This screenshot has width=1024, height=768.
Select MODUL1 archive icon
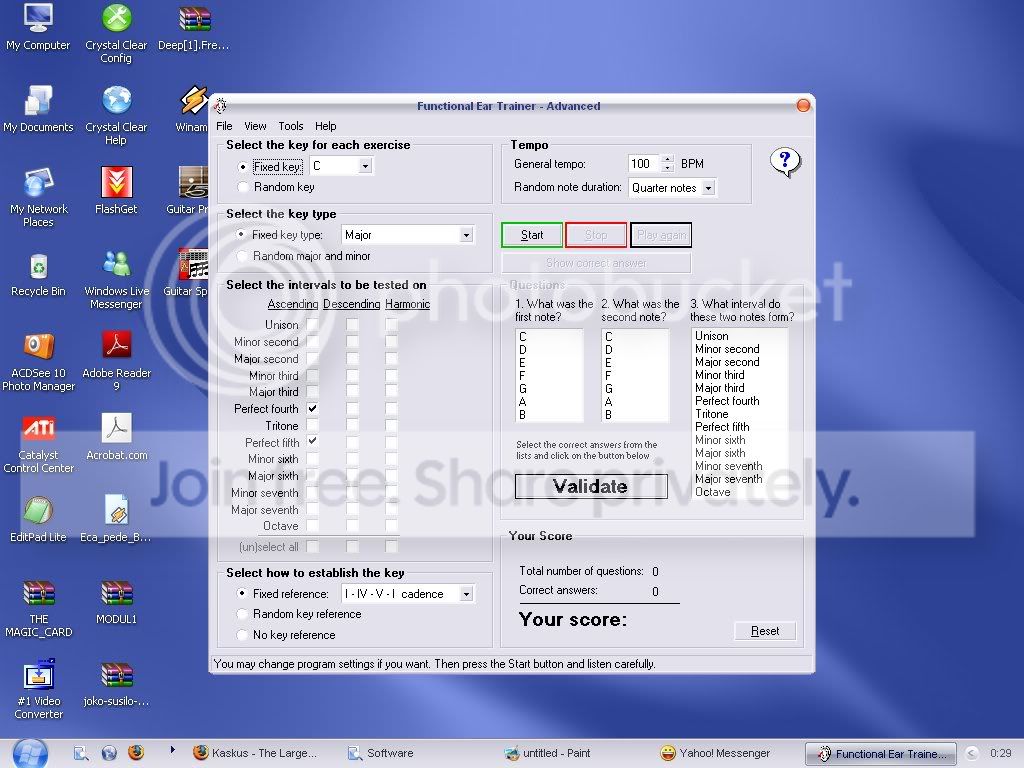point(116,602)
